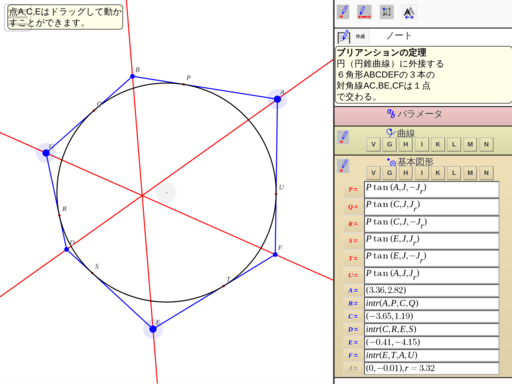The height and width of the screenshot is (384, 512).
Task: Click the pencil icon in the 基本図形 section
Action: 343,166
